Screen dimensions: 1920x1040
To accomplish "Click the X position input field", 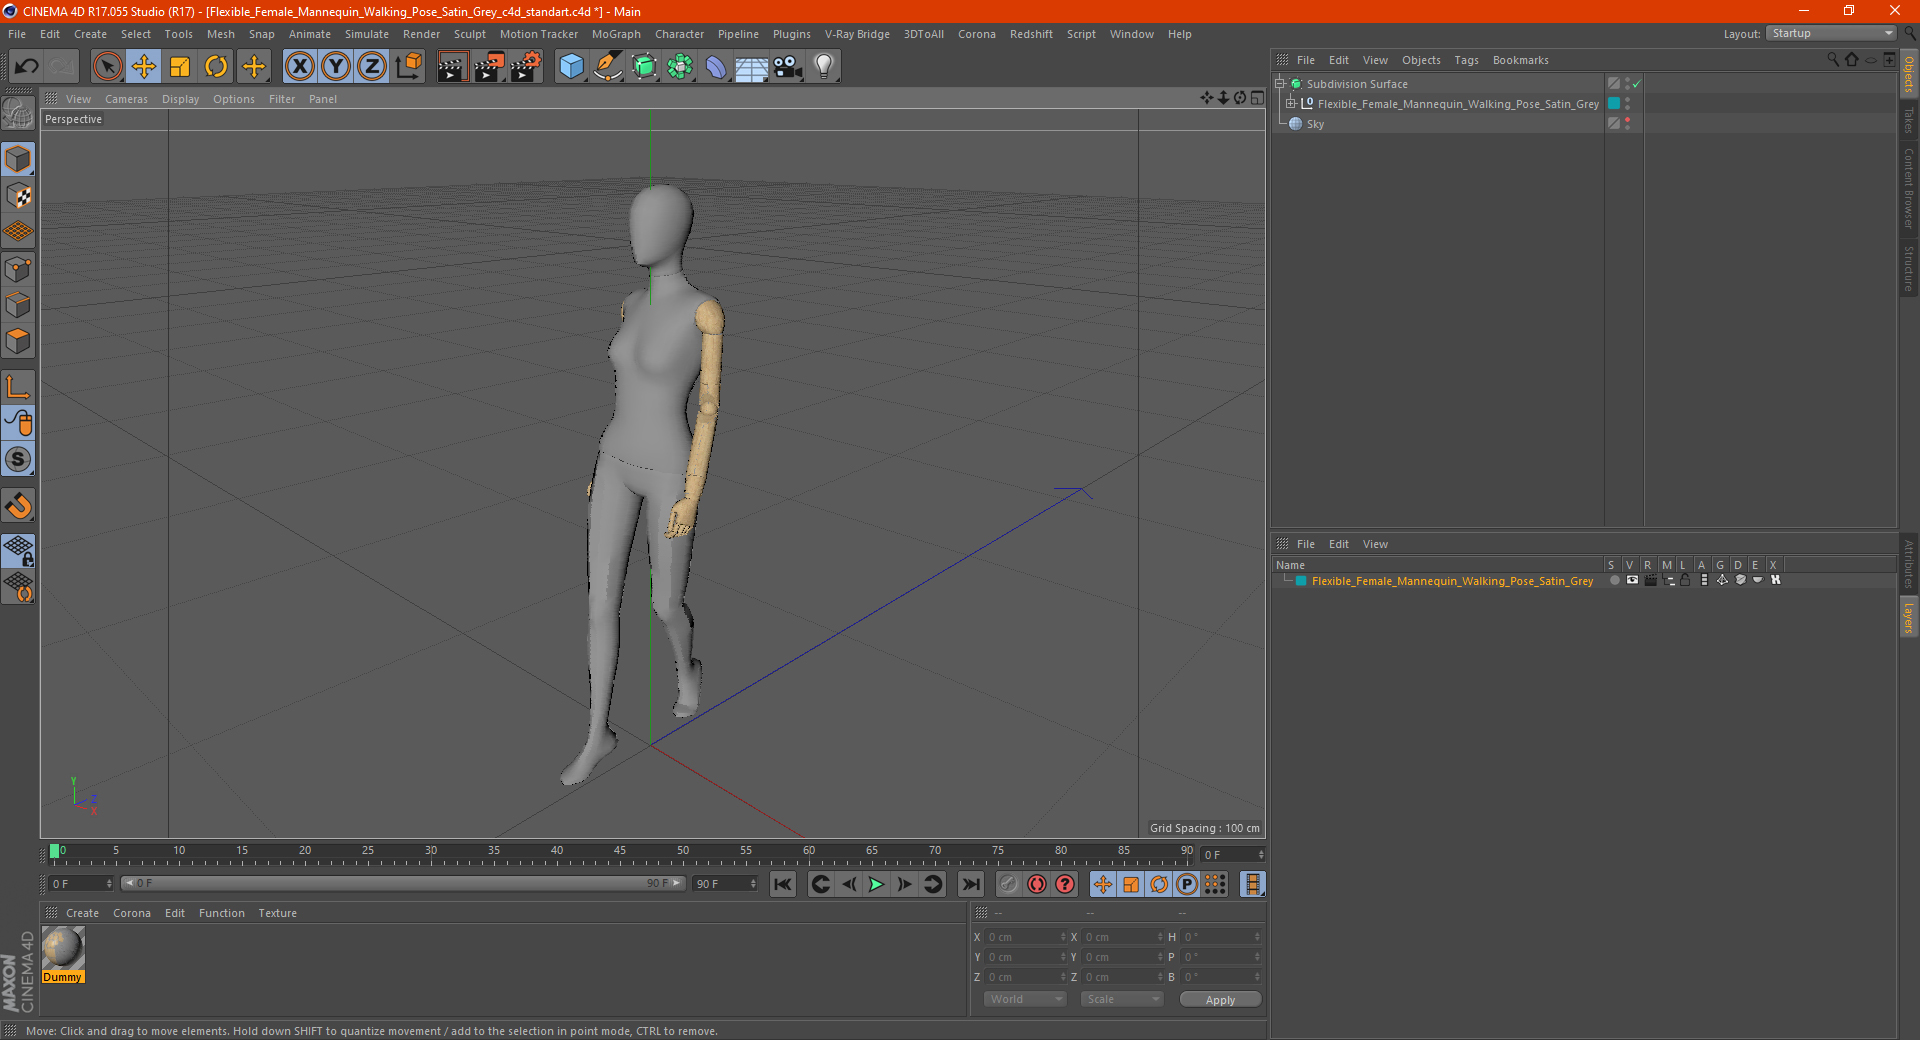I will click(1024, 937).
